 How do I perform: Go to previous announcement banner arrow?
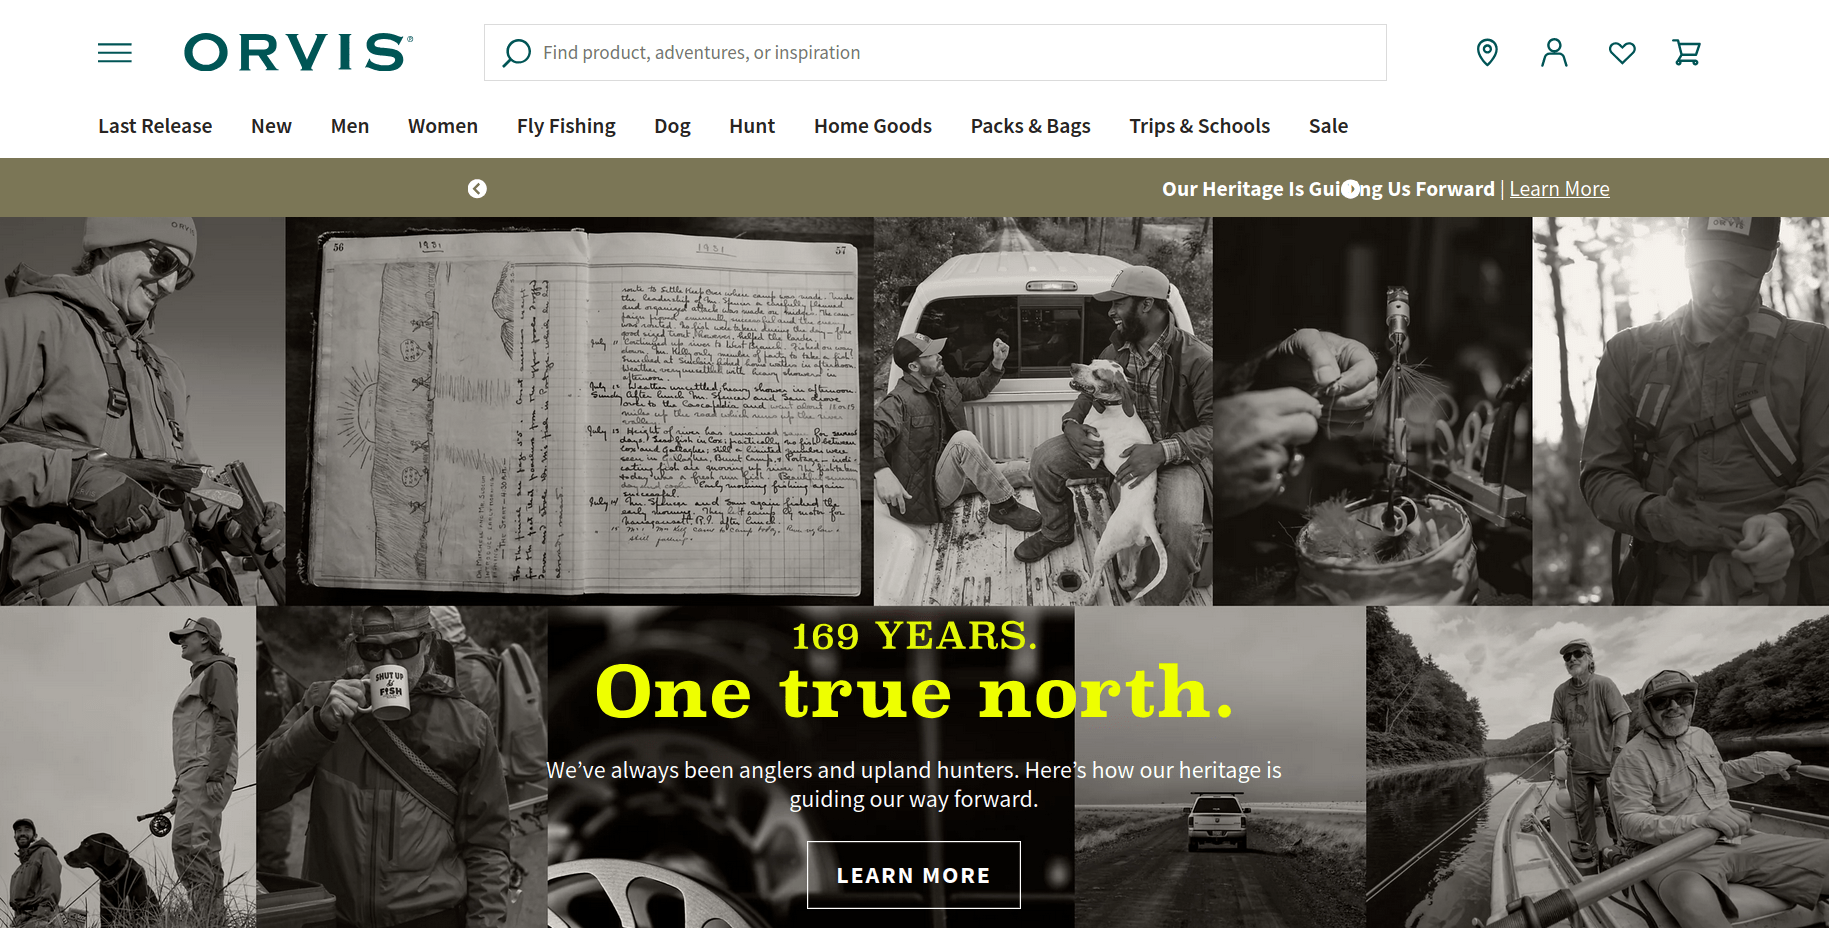[x=477, y=189]
